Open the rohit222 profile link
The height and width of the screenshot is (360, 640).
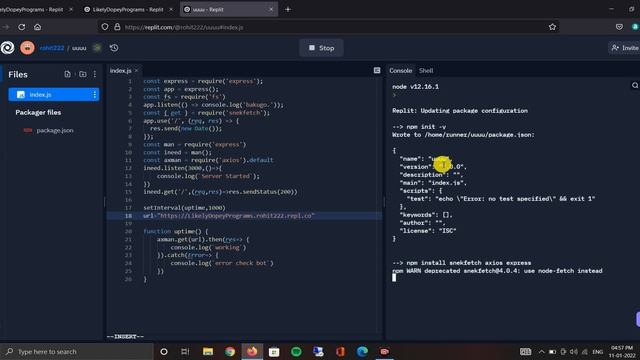click(x=52, y=48)
